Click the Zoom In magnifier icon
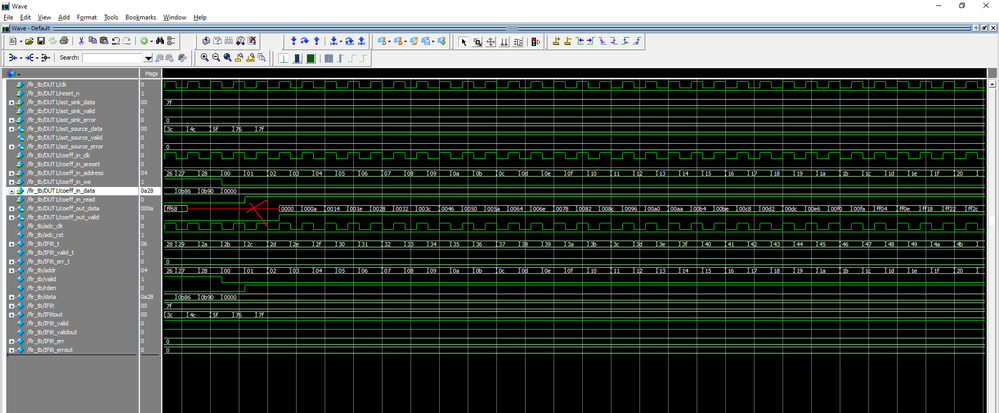The width and height of the screenshot is (999, 413). click(204, 58)
